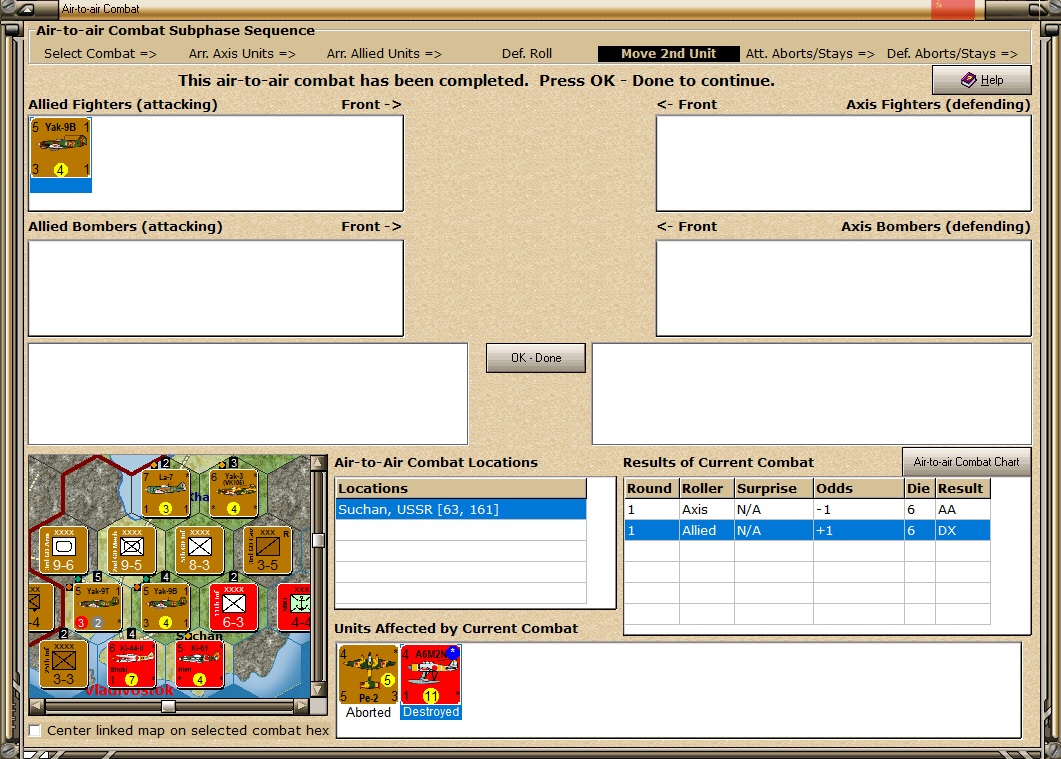1061x759 pixels.
Task: Click the Roller column header
Action: coord(706,488)
